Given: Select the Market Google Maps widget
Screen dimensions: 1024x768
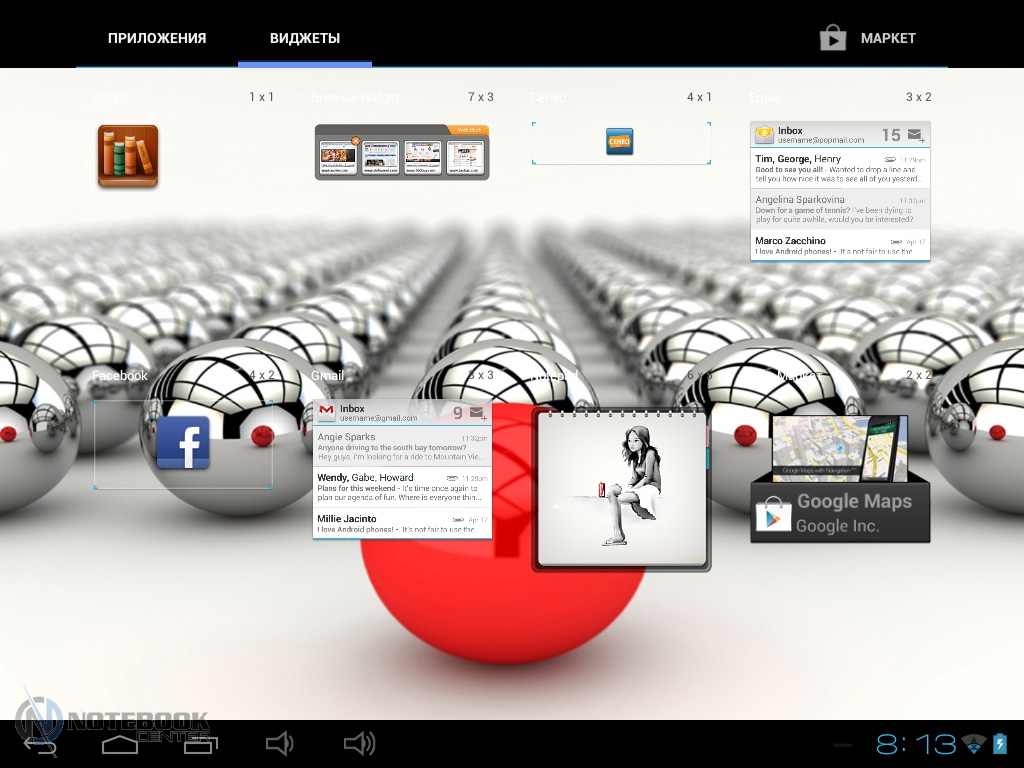Looking at the screenshot, I should 840,479.
